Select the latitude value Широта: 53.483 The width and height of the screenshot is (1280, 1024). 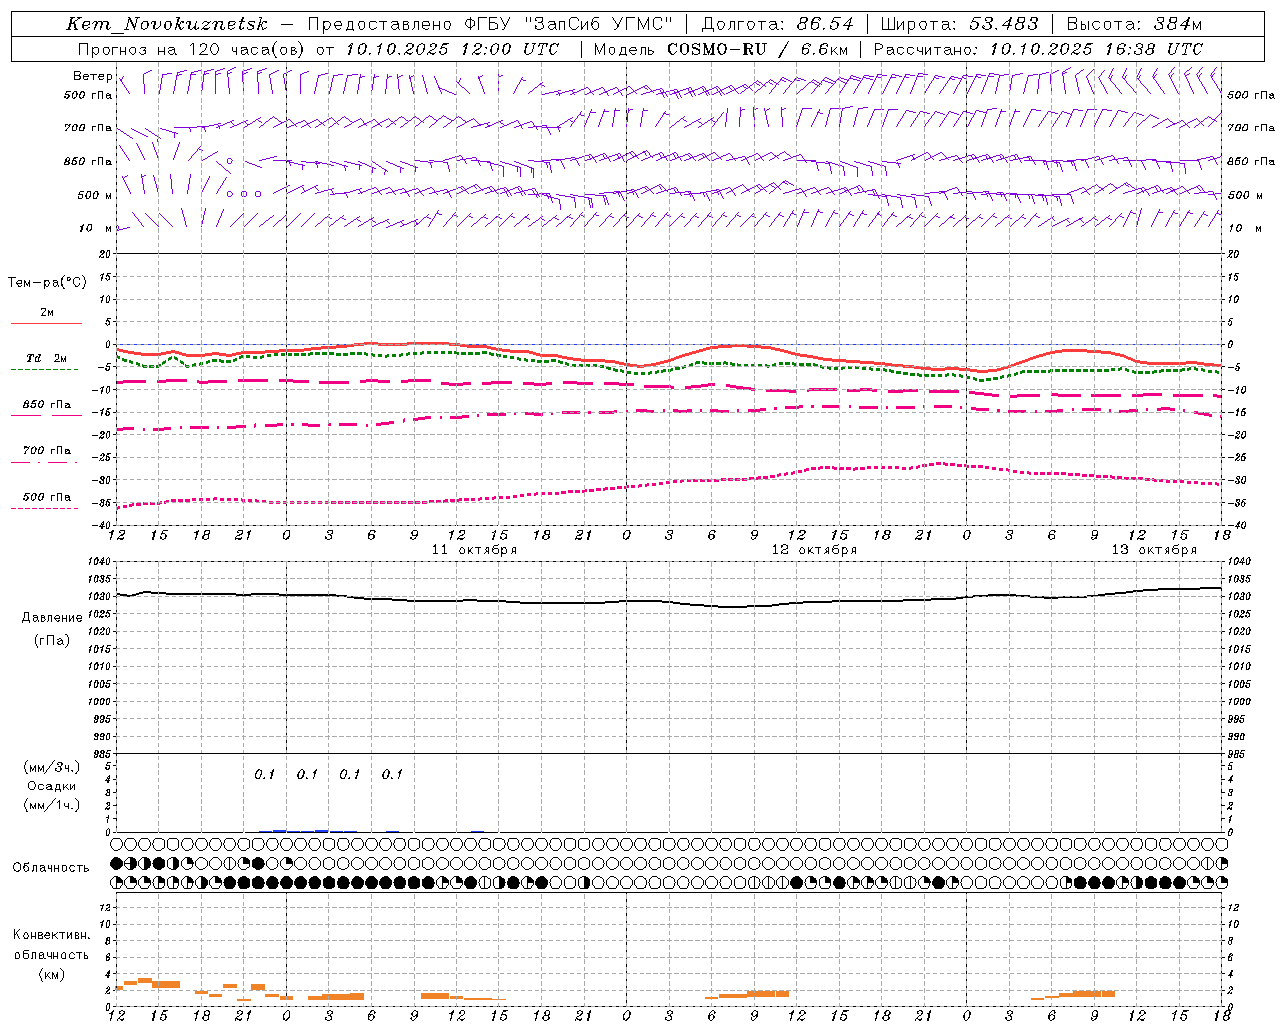pos(959,24)
